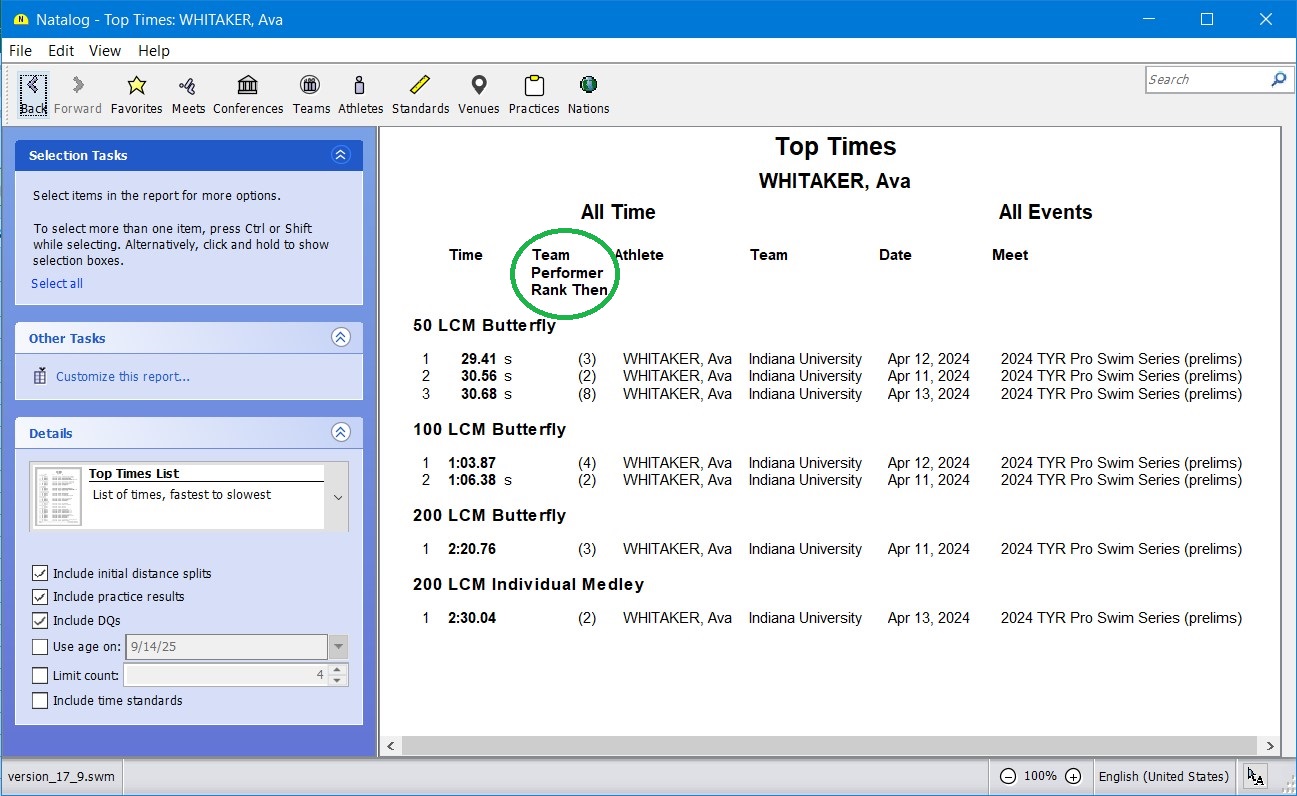Uncheck Include initial distance splits

click(x=40, y=574)
